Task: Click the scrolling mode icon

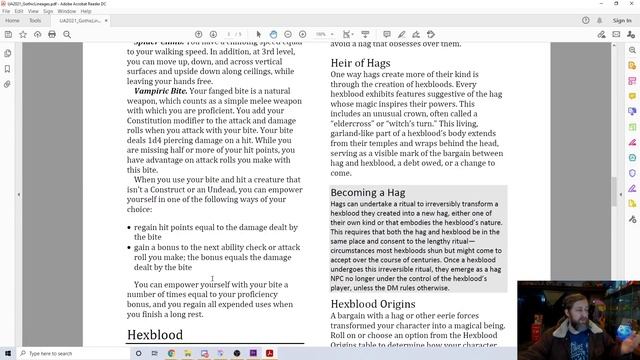Action: [x=365, y=34]
